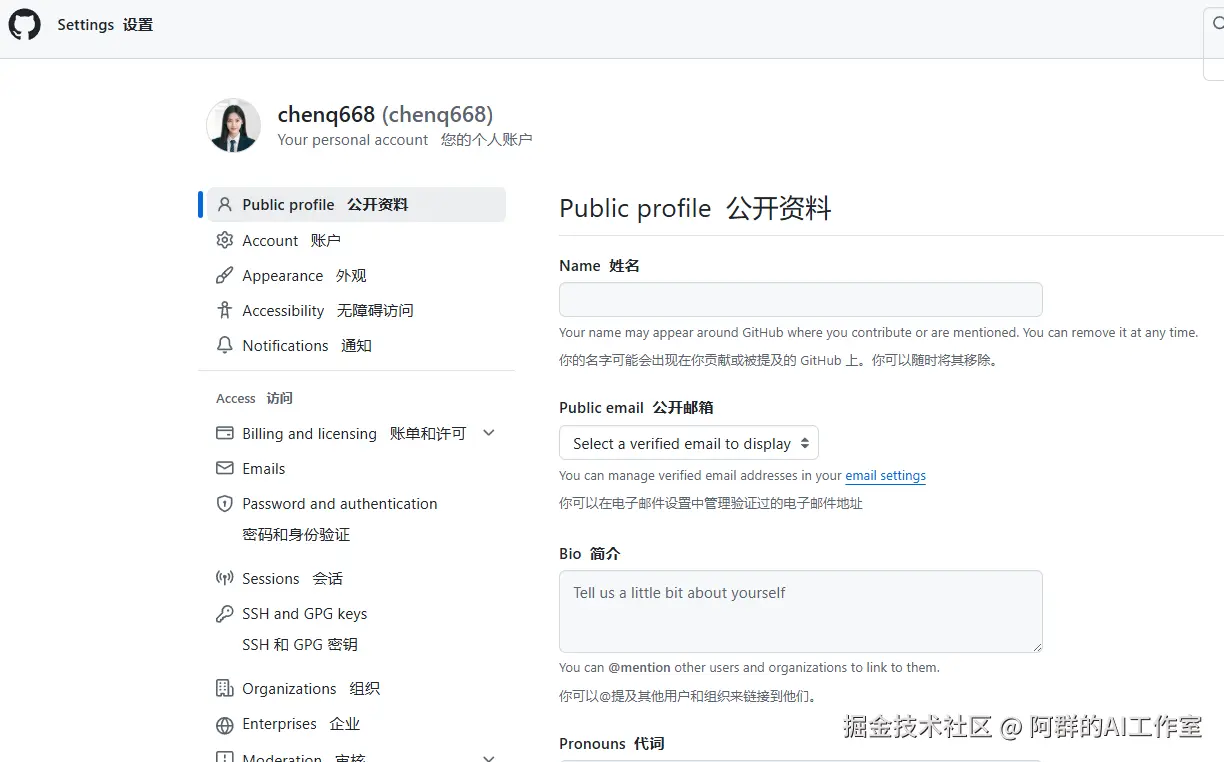Click the globe icon beside Enterprises
The width and height of the screenshot is (1224, 762).
(225, 724)
